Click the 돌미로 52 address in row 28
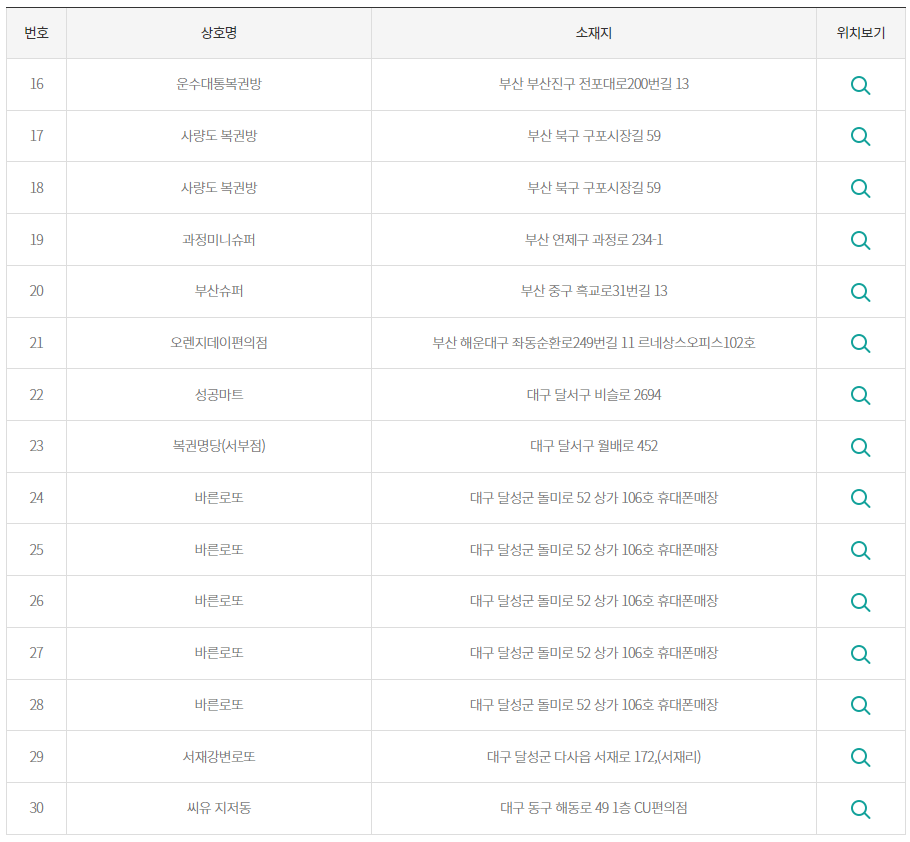910x842 pixels. (594, 705)
